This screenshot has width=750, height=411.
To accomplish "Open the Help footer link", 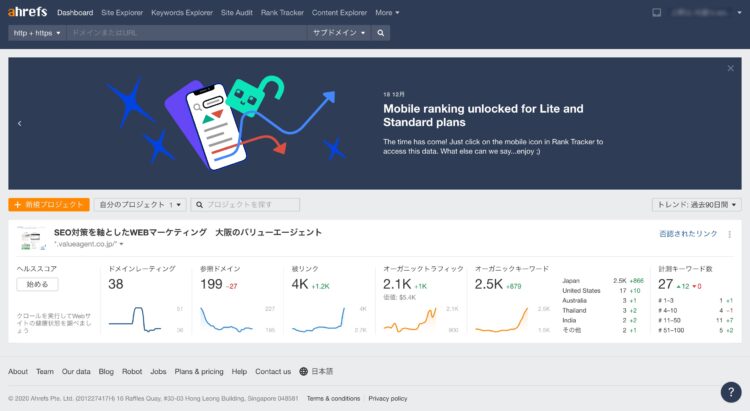I will pyautogui.click(x=239, y=371).
